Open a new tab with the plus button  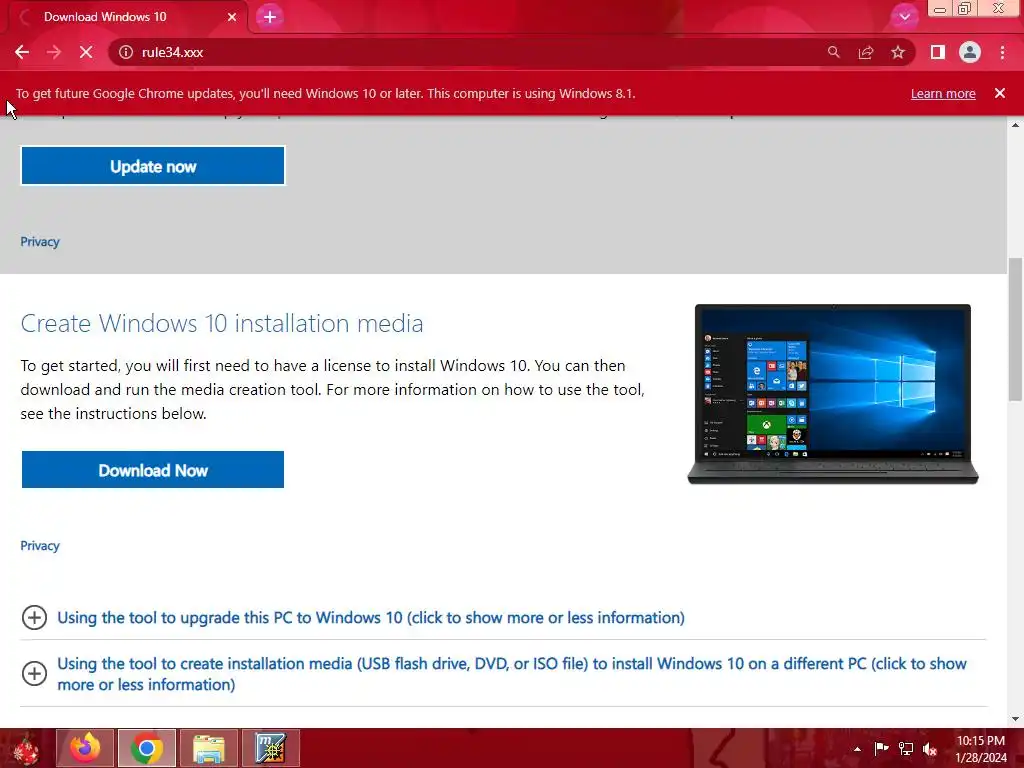[x=270, y=17]
